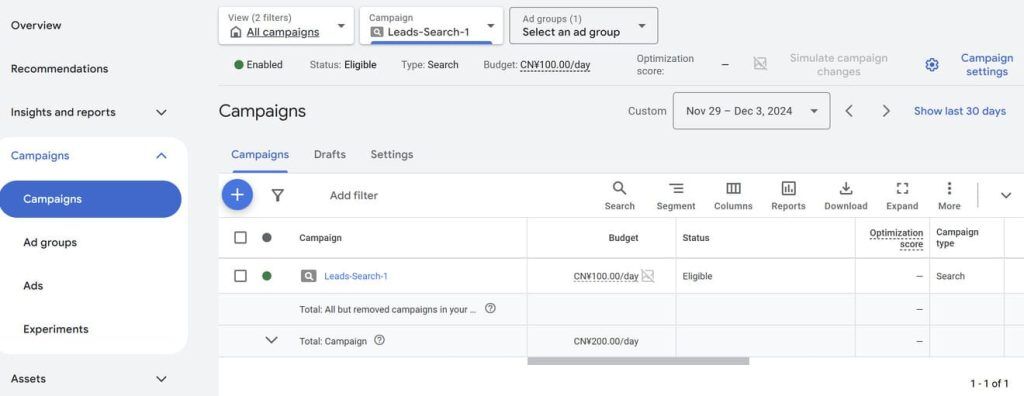Sort by Optimization score column header
The height and width of the screenshot is (396, 1024).
[x=896, y=238]
